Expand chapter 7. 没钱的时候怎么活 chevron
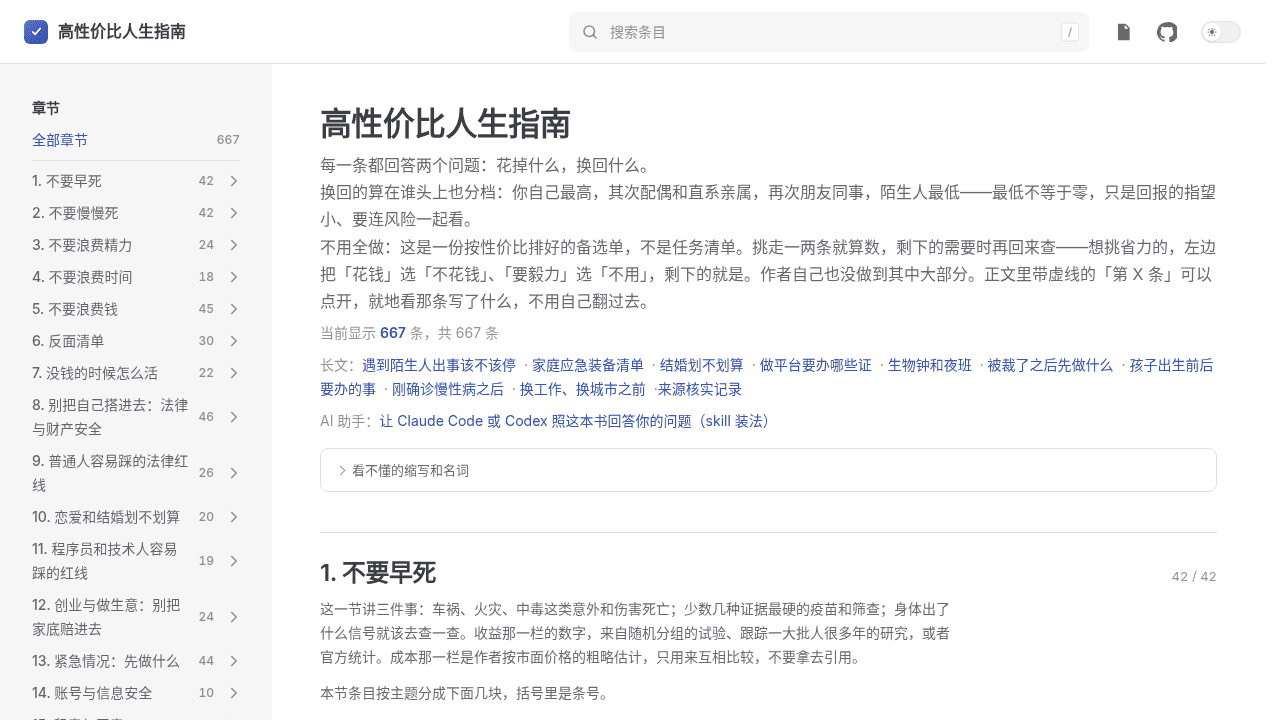 tap(233, 373)
